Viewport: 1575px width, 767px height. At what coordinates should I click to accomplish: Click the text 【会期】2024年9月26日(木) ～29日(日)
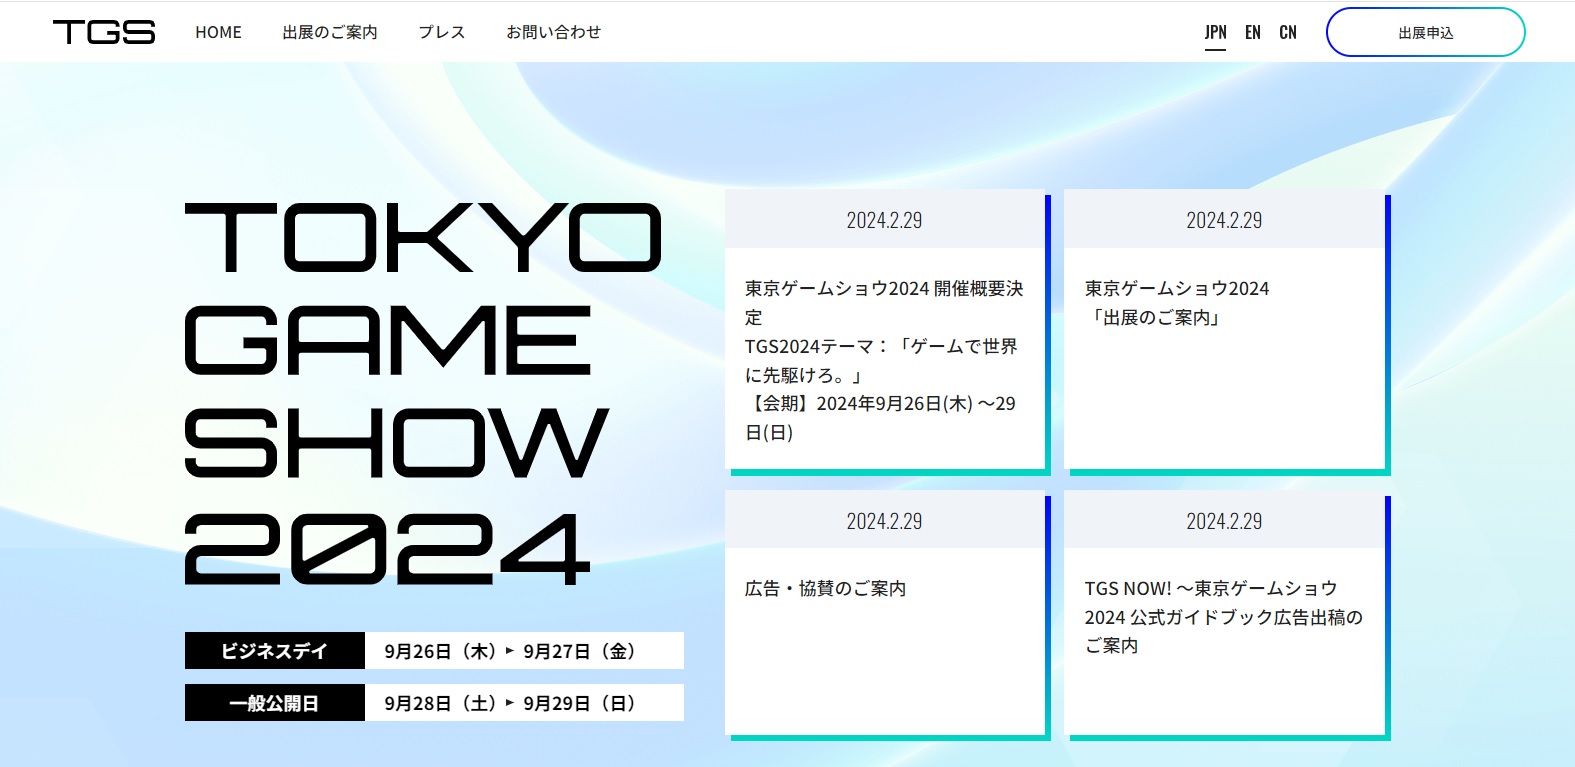pyautogui.click(x=880, y=418)
